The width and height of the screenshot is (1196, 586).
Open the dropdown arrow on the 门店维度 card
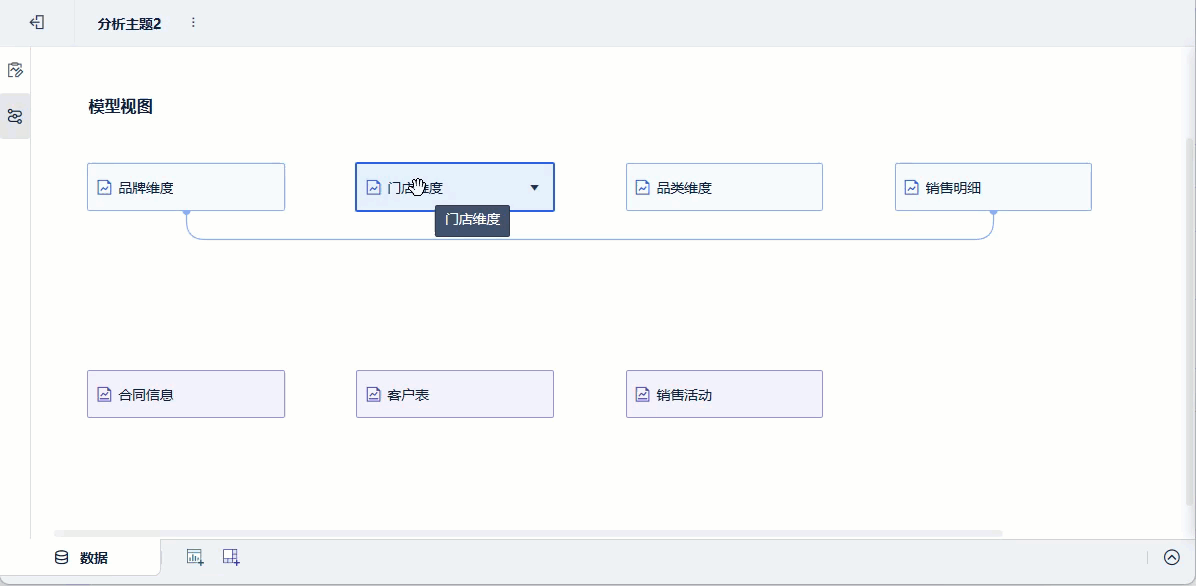coord(535,187)
